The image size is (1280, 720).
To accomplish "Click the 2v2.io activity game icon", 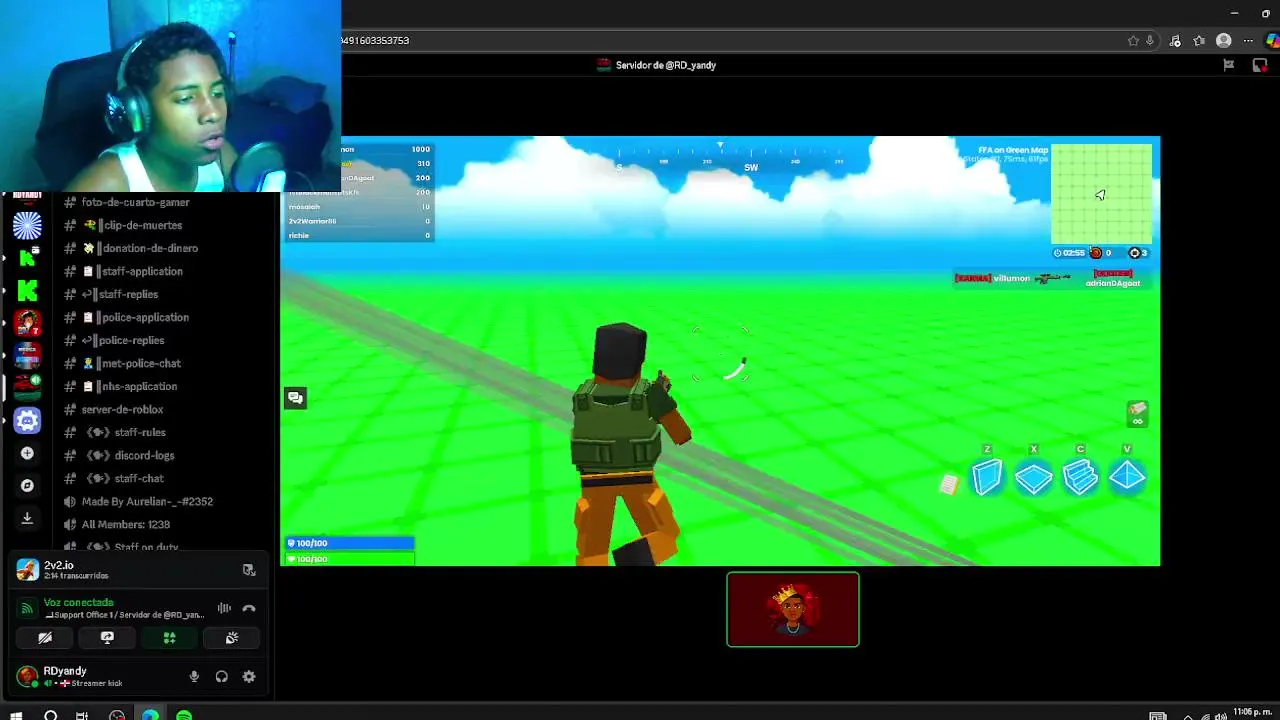I will 27,569.
